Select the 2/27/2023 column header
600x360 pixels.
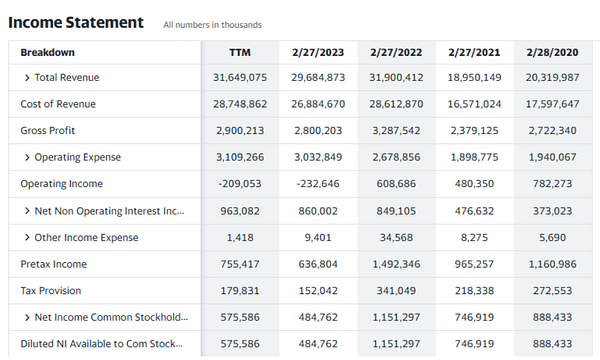318,52
